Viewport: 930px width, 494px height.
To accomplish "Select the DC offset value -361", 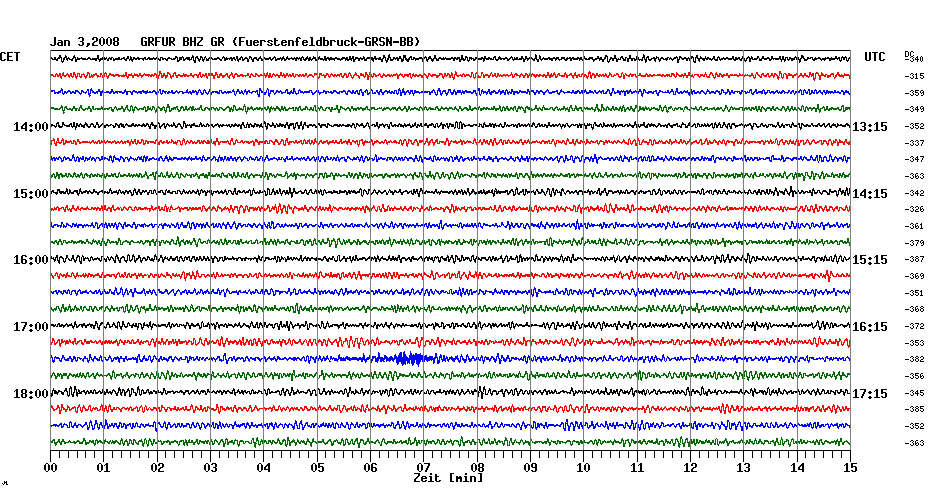I will pyautogui.click(x=914, y=226).
